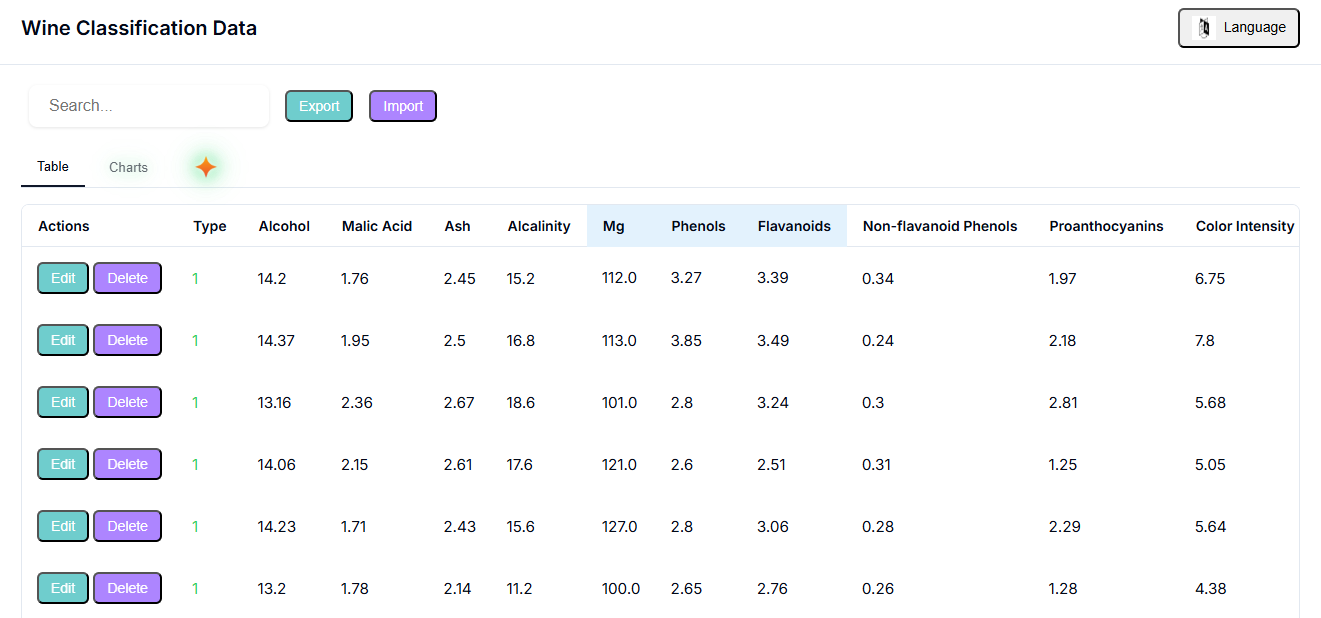Click the Malic Acid column header
Image resolution: width=1321 pixels, height=618 pixels.
[x=377, y=226]
